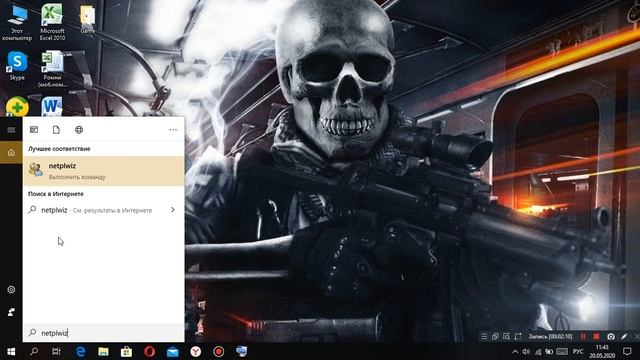The width and height of the screenshot is (640, 360).
Task: Open the Mail app from the taskbar
Action: (x=173, y=351)
